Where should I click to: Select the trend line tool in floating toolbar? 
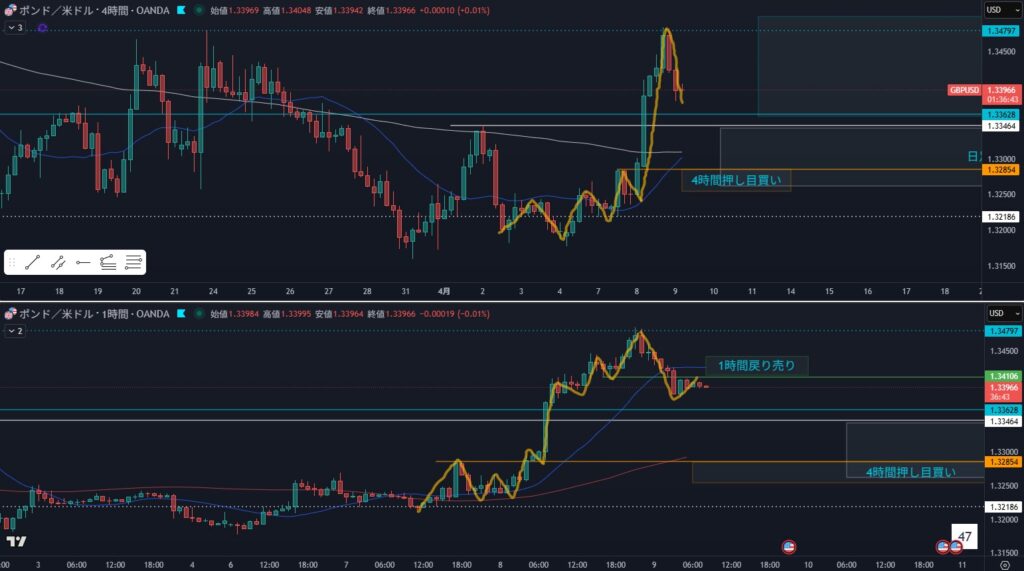[33, 262]
